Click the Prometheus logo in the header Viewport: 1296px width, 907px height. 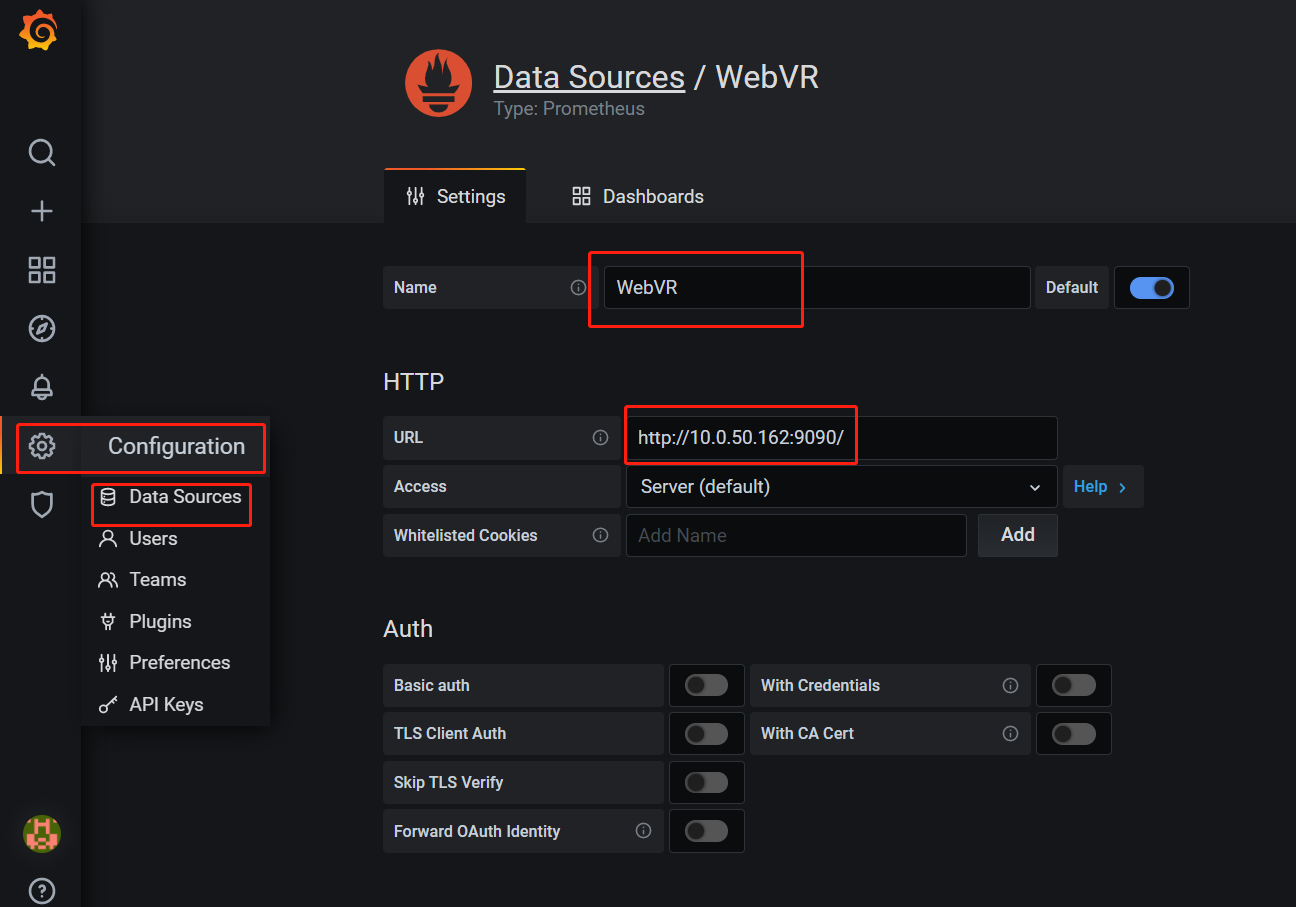(x=438, y=83)
